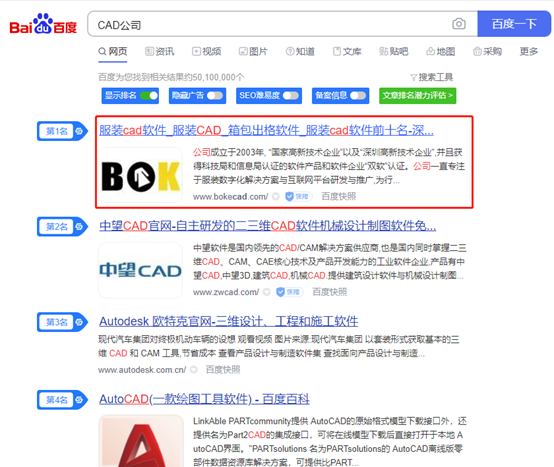Open 百度快照 for the zwcad result

click(330, 292)
